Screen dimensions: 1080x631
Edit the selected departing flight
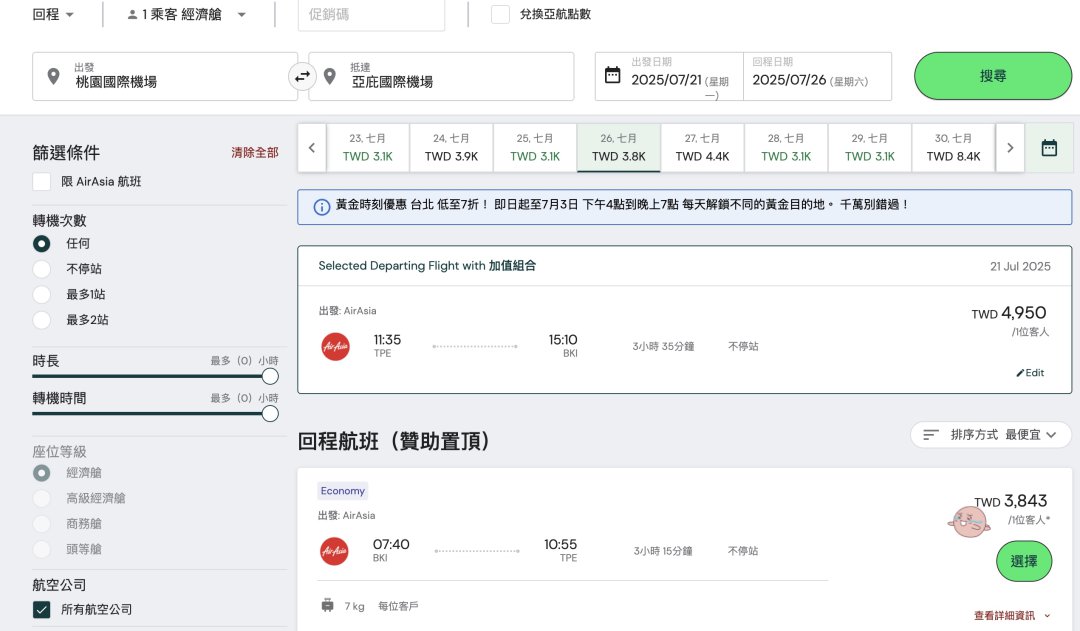click(1030, 373)
